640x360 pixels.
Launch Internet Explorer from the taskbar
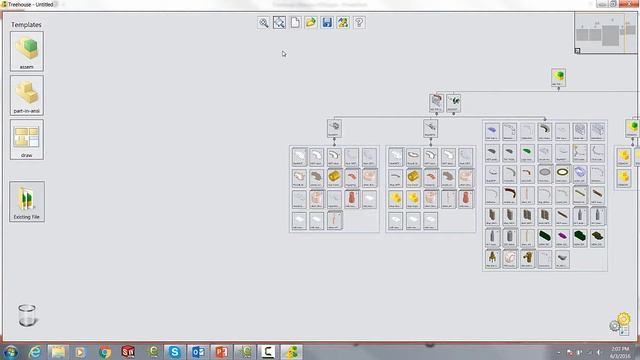(35, 352)
